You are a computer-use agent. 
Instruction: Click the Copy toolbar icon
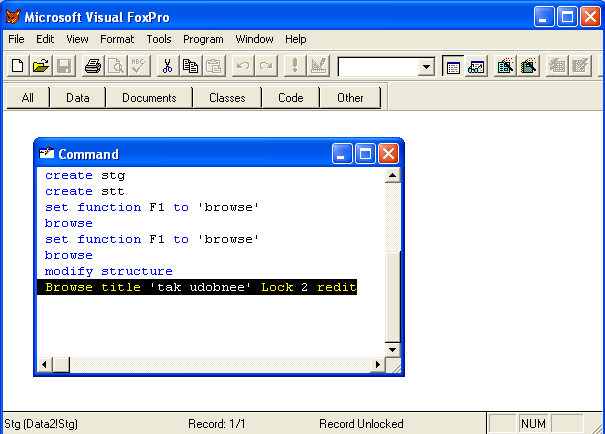[x=190, y=66]
